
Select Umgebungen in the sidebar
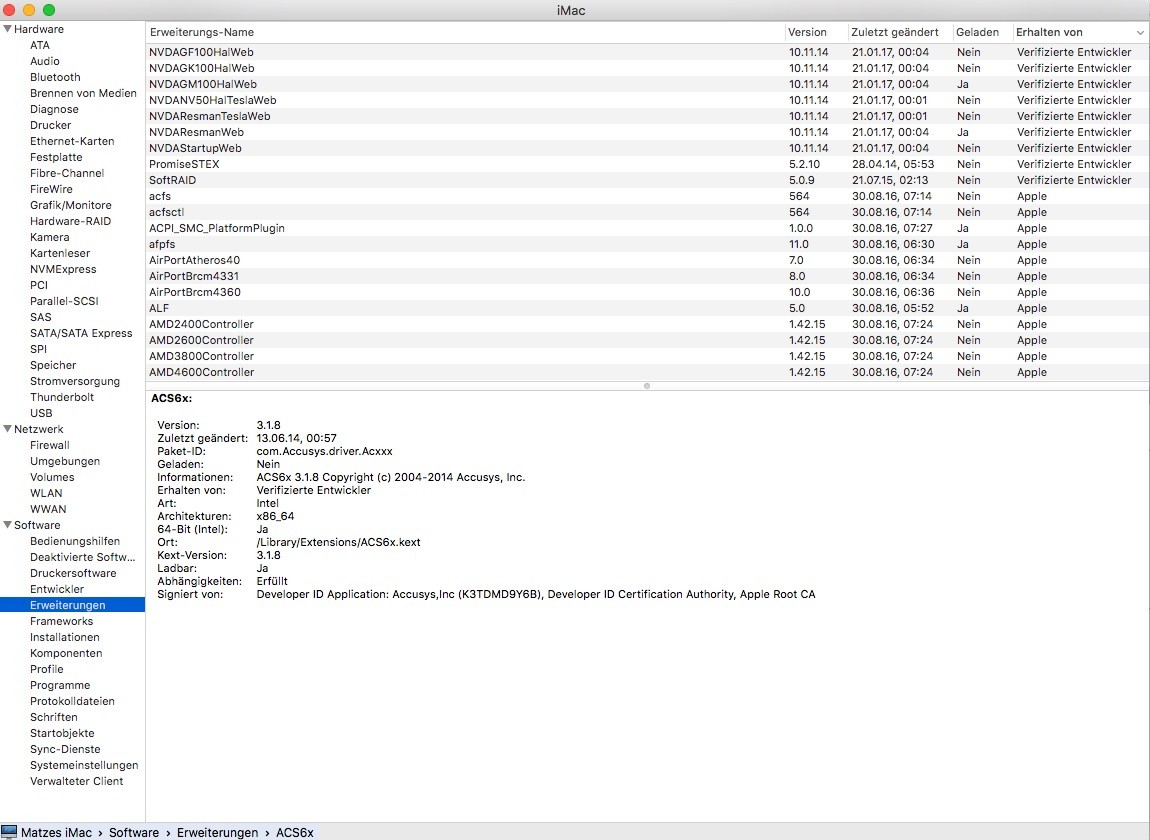[65, 461]
